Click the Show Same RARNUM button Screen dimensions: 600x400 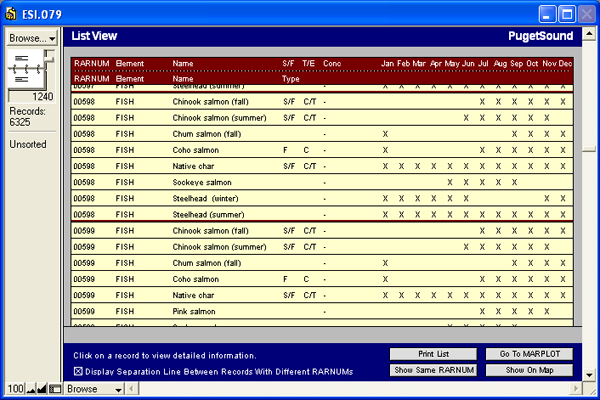click(433, 370)
